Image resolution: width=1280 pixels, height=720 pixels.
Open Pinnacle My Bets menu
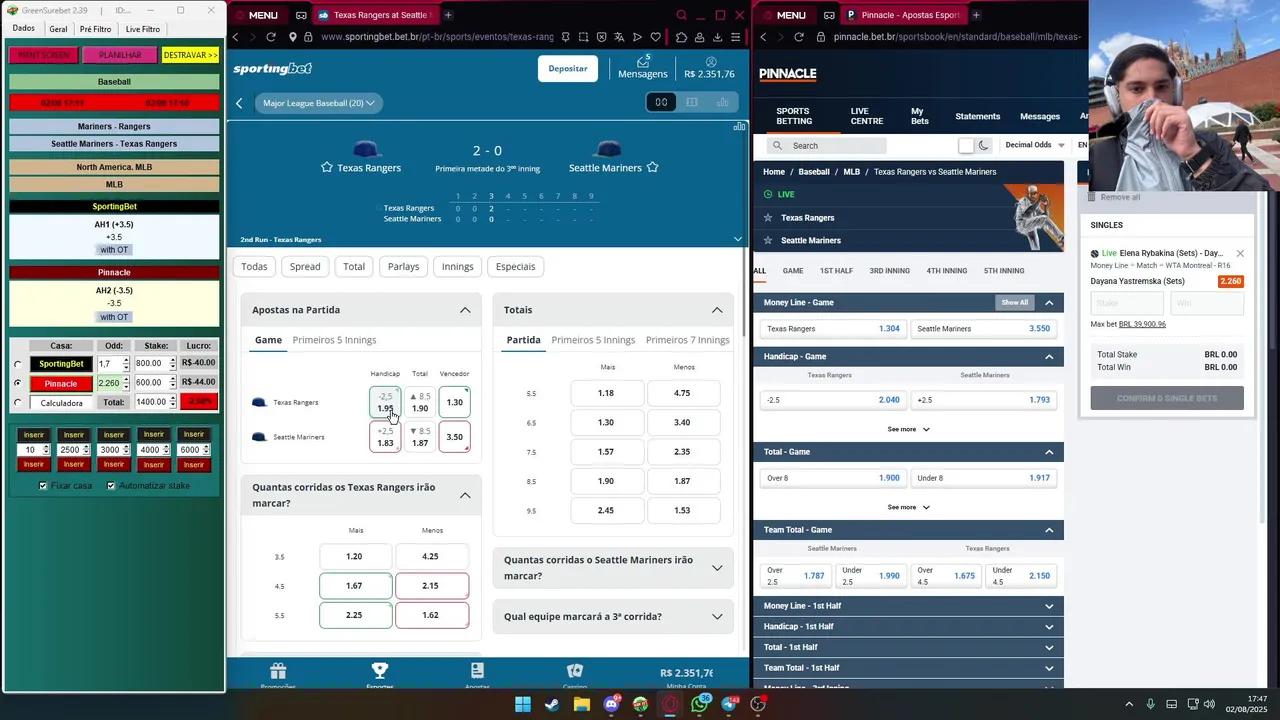pos(920,116)
